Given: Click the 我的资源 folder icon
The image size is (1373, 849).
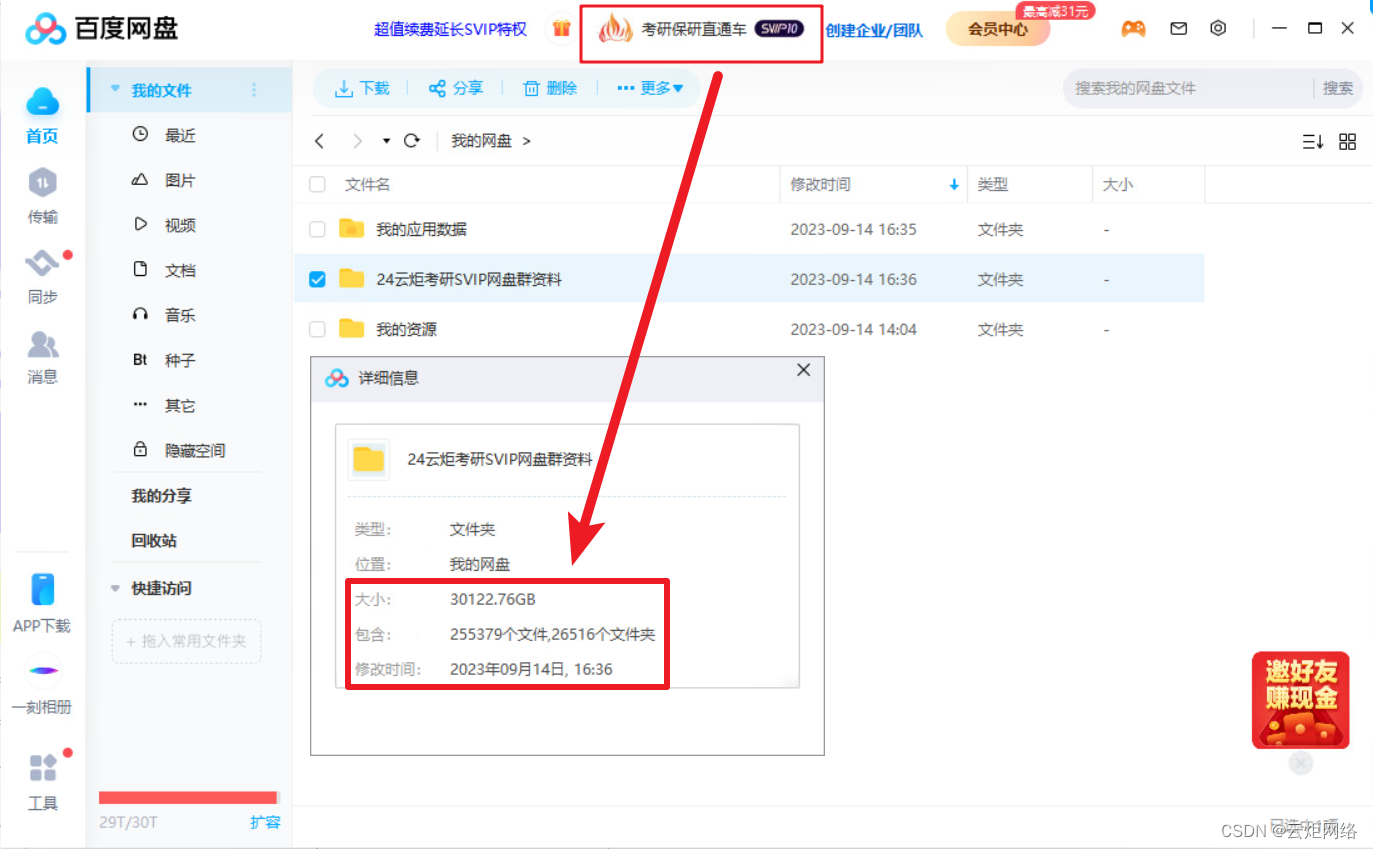Looking at the screenshot, I should point(351,329).
